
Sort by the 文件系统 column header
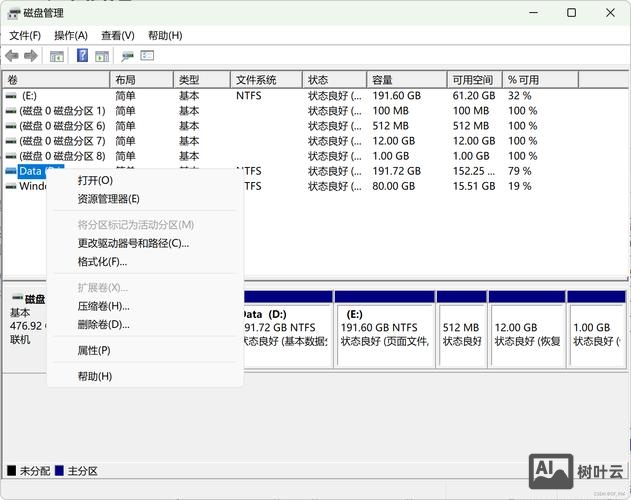[x=266, y=80]
